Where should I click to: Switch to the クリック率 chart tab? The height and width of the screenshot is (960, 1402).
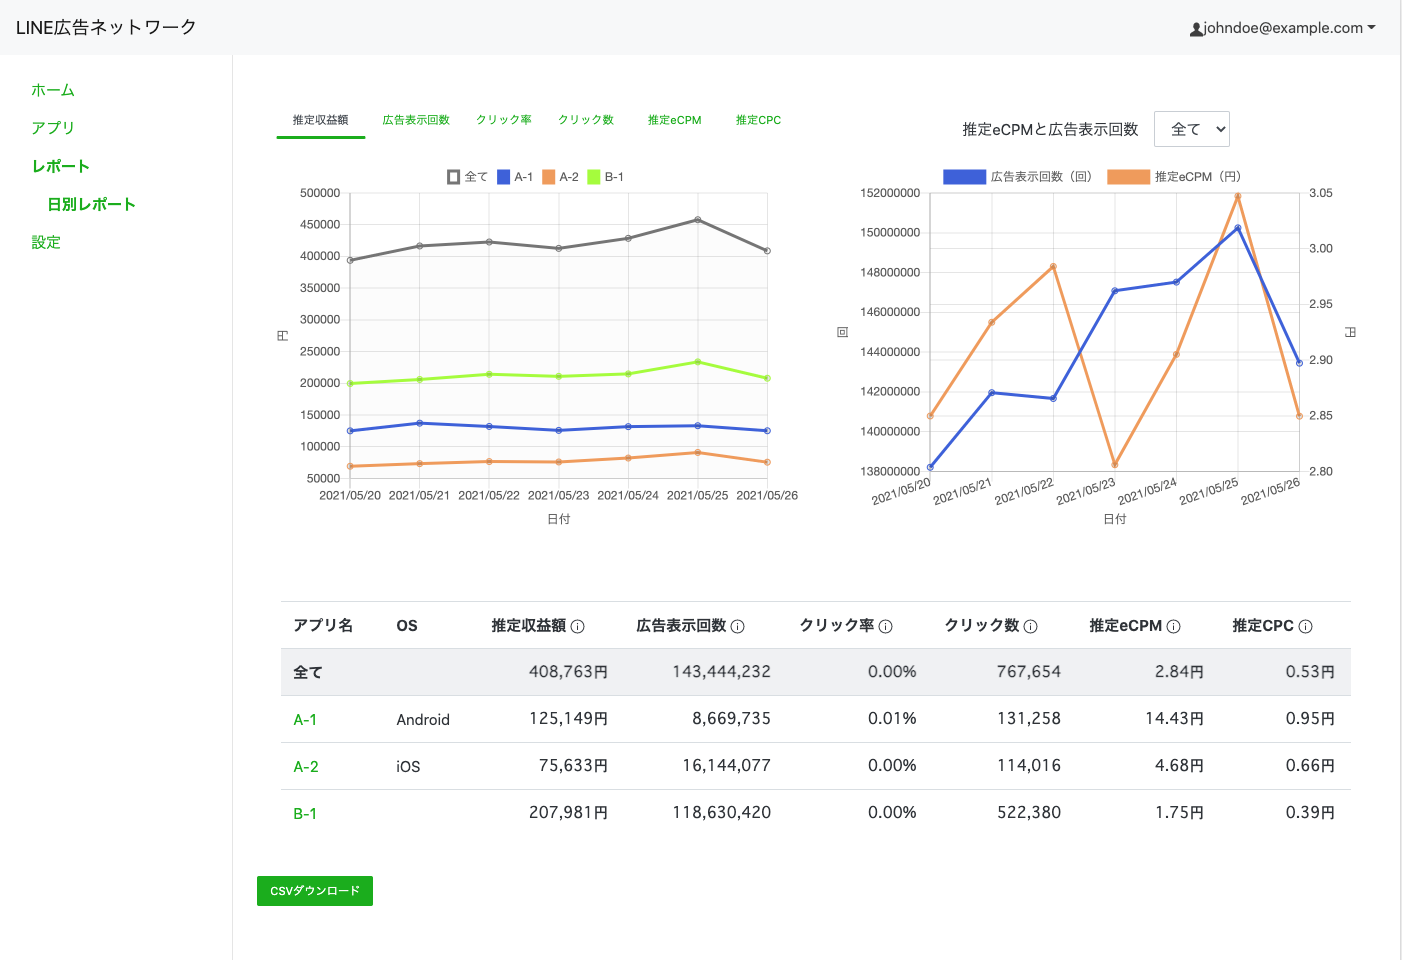tap(504, 120)
